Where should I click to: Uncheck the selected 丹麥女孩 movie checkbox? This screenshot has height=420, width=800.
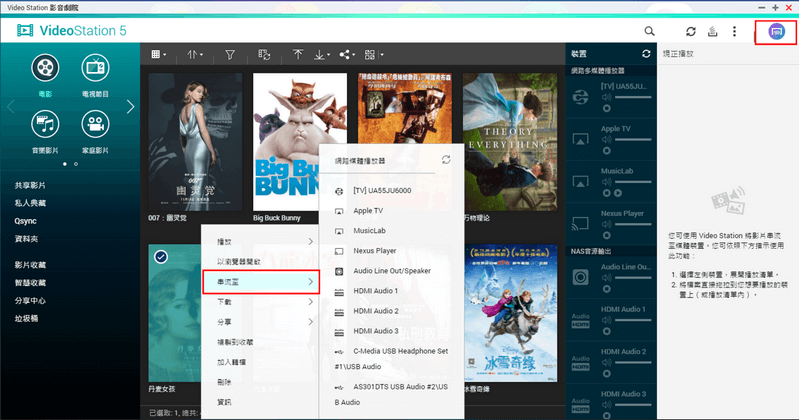(161, 257)
